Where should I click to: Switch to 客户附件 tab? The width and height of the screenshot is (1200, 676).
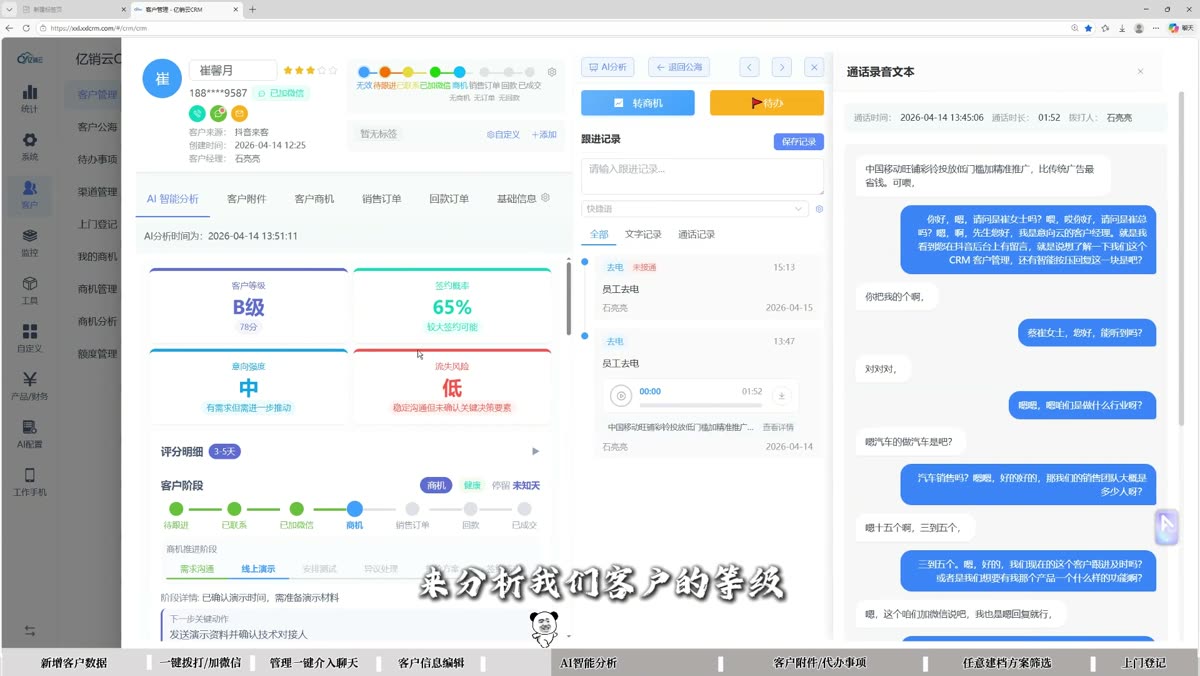coord(247,199)
